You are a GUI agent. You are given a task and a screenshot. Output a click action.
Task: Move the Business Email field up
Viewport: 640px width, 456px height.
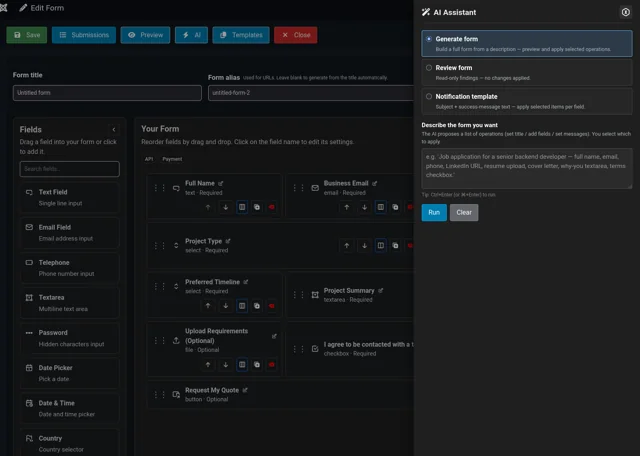coord(347,207)
